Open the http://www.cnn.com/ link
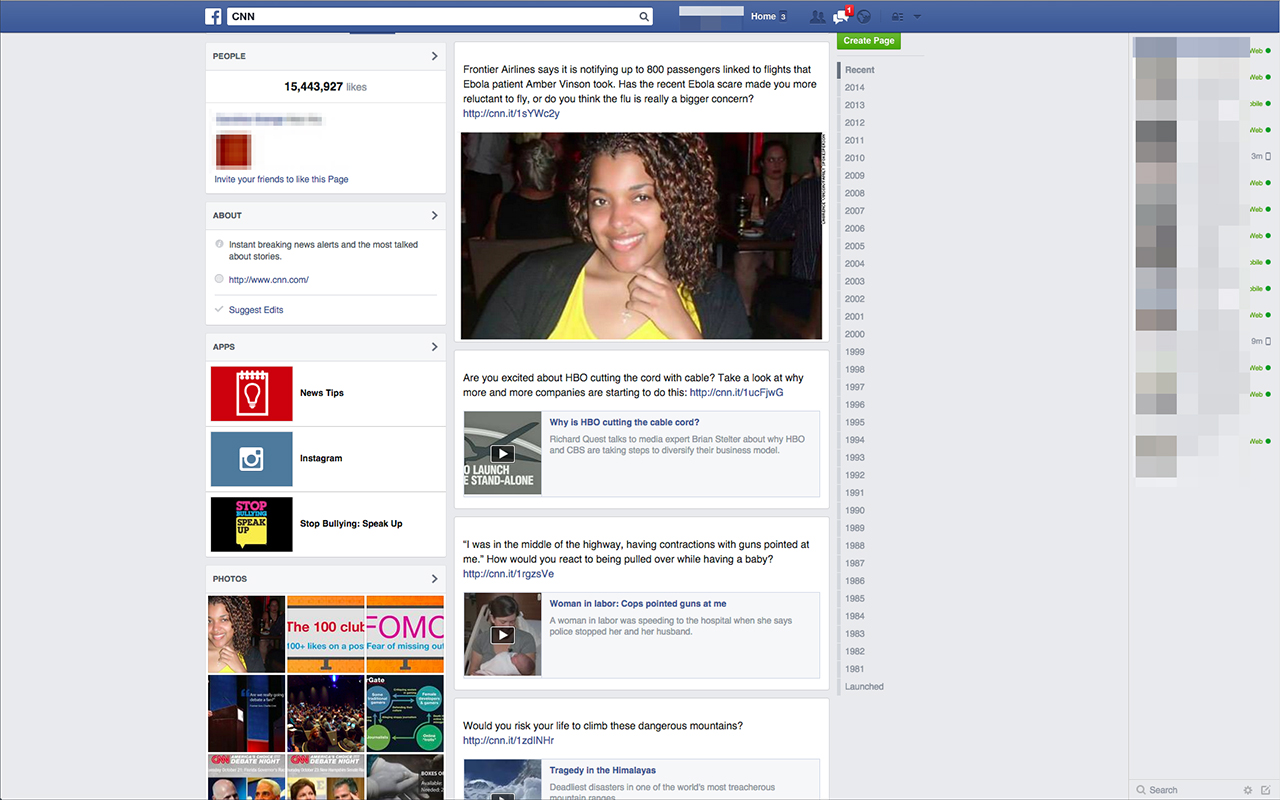Viewport: 1280px width, 800px height. (x=268, y=280)
